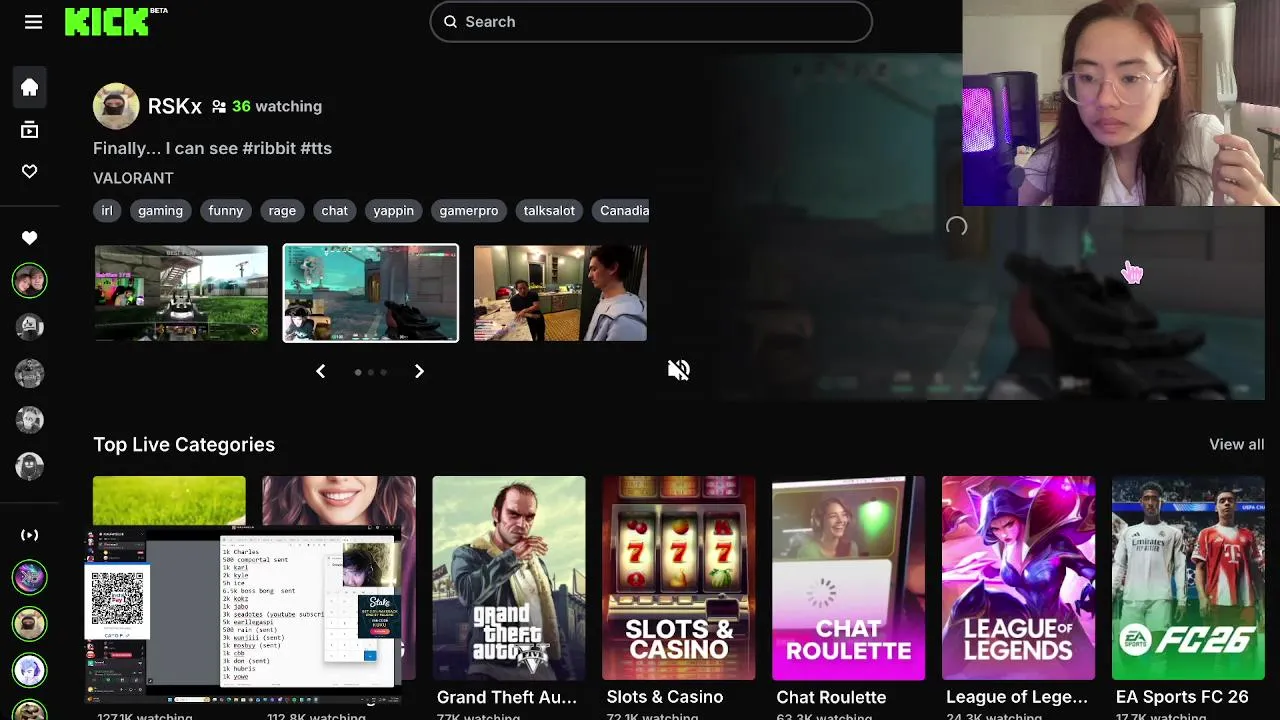The height and width of the screenshot is (720, 1280).
Task: Open the Chat Roulette category card
Action: point(849,578)
